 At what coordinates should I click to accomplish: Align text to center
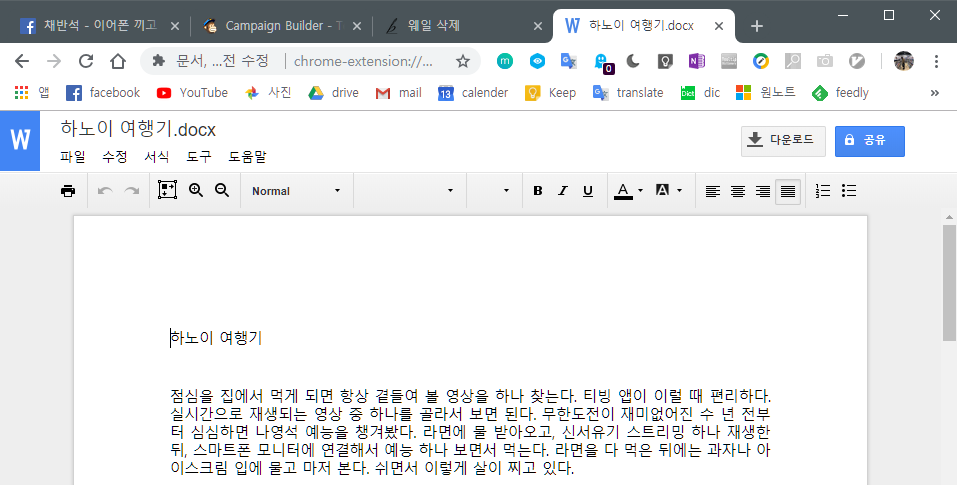point(738,192)
